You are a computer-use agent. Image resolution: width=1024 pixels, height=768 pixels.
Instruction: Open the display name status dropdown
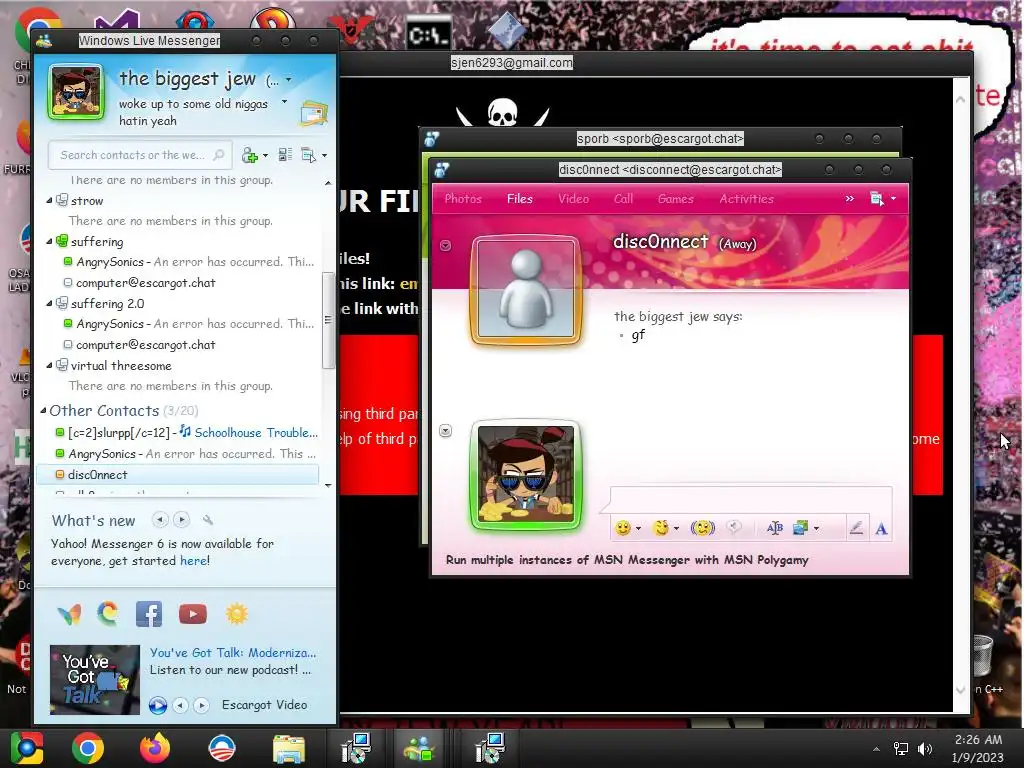[289, 80]
